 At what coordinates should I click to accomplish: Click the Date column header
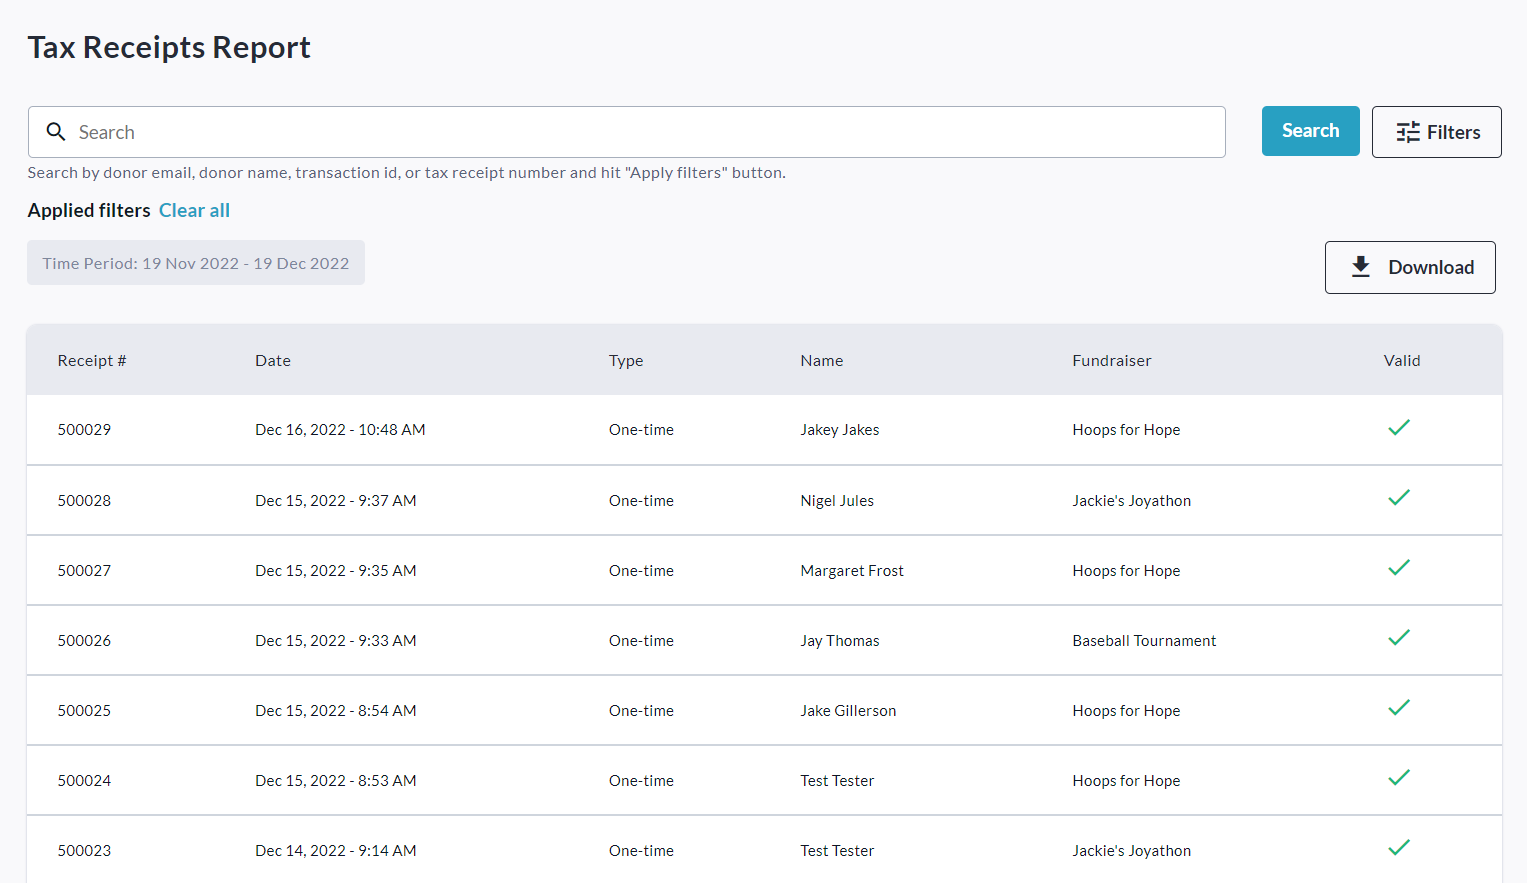tap(273, 361)
